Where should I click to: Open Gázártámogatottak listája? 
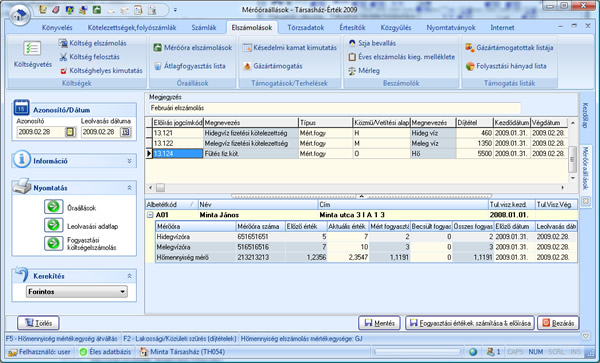coord(509,48)
